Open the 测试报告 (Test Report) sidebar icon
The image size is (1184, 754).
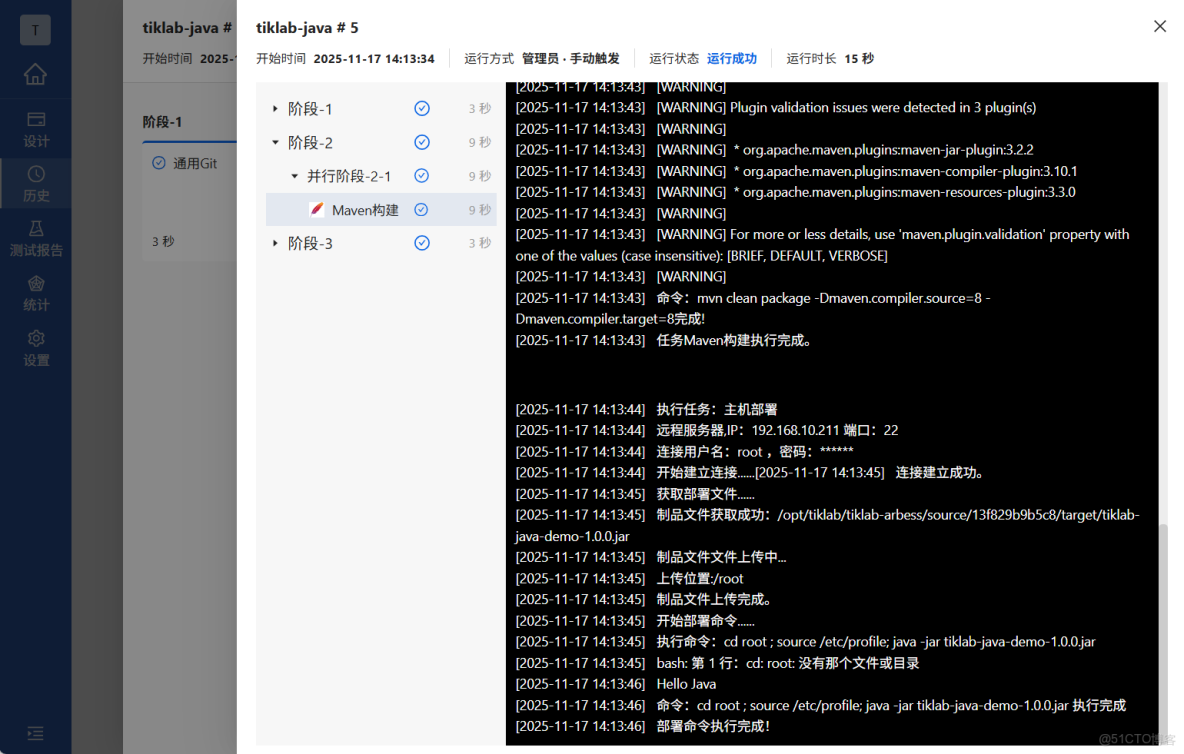pos(35,237)
